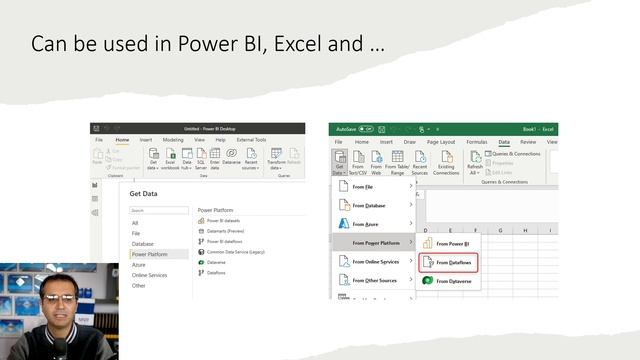Expand From Azure submenu
Viewport: 640px width, 360px height.
(x=375, y=224)
